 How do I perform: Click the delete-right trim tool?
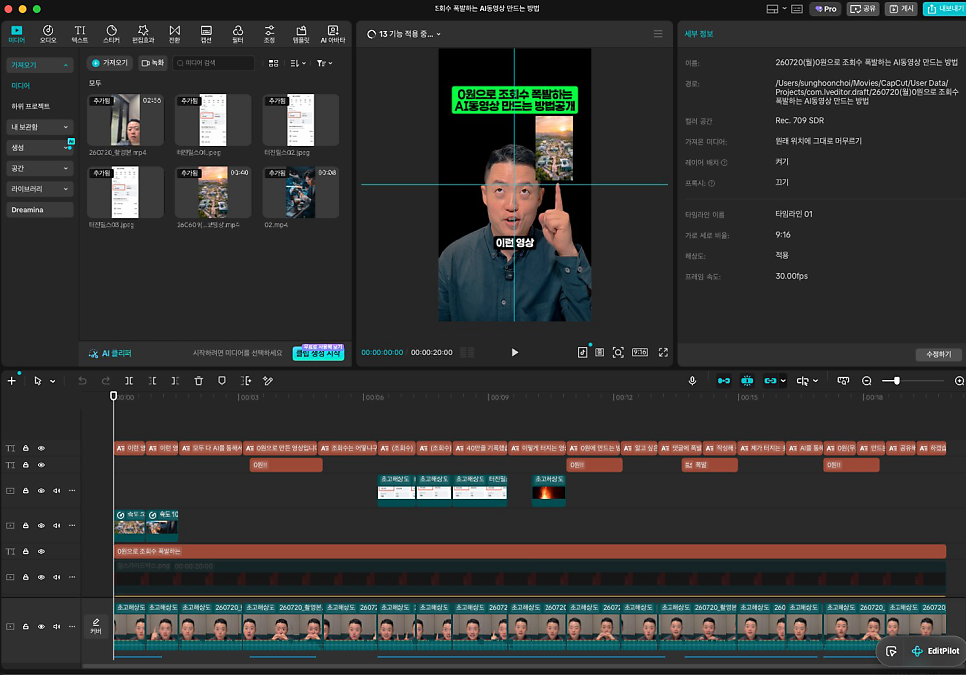click(x=176, y=381)
